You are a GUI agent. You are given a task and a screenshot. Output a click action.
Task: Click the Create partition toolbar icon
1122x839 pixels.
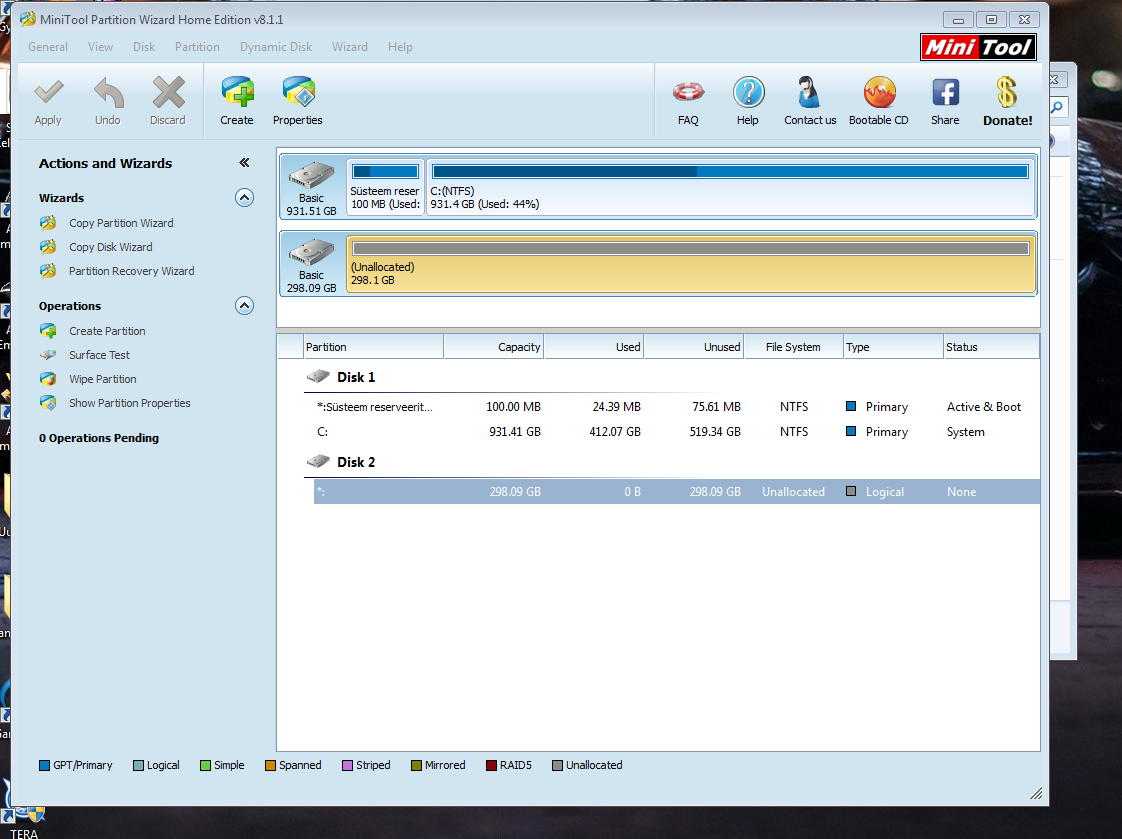tap(237, 92)
